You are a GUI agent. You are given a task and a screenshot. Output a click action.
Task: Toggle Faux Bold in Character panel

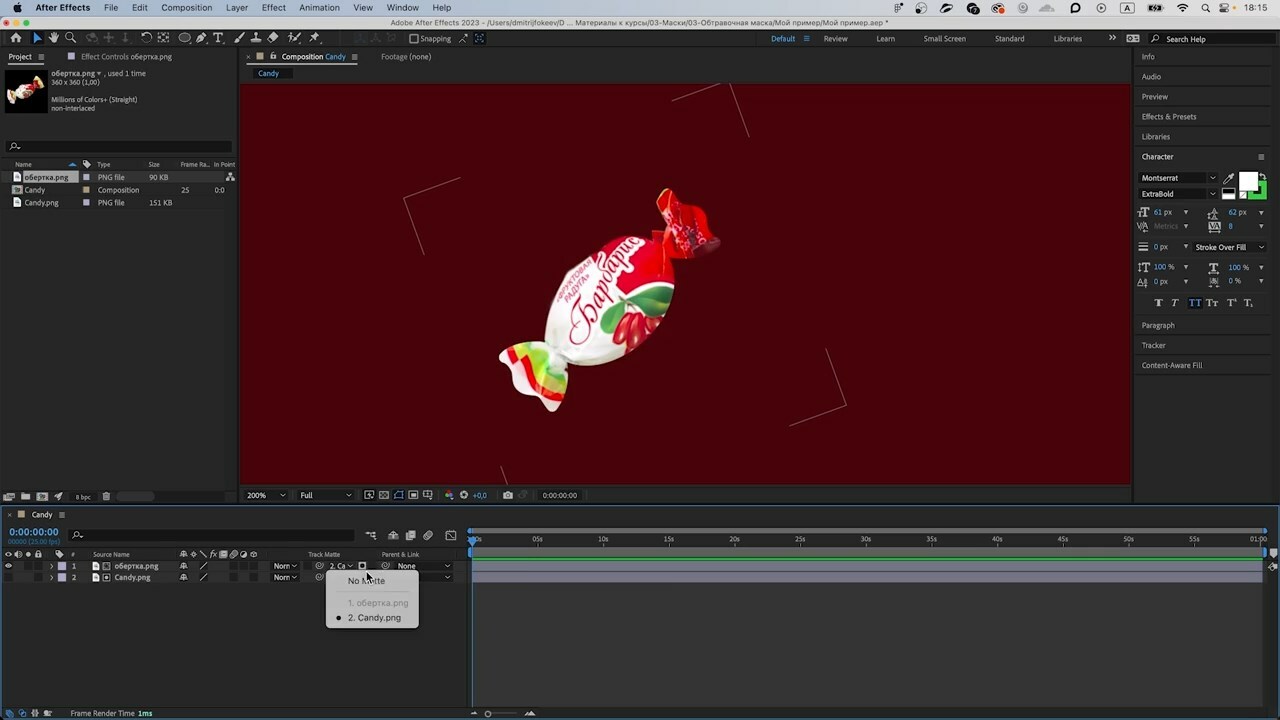1159,303
